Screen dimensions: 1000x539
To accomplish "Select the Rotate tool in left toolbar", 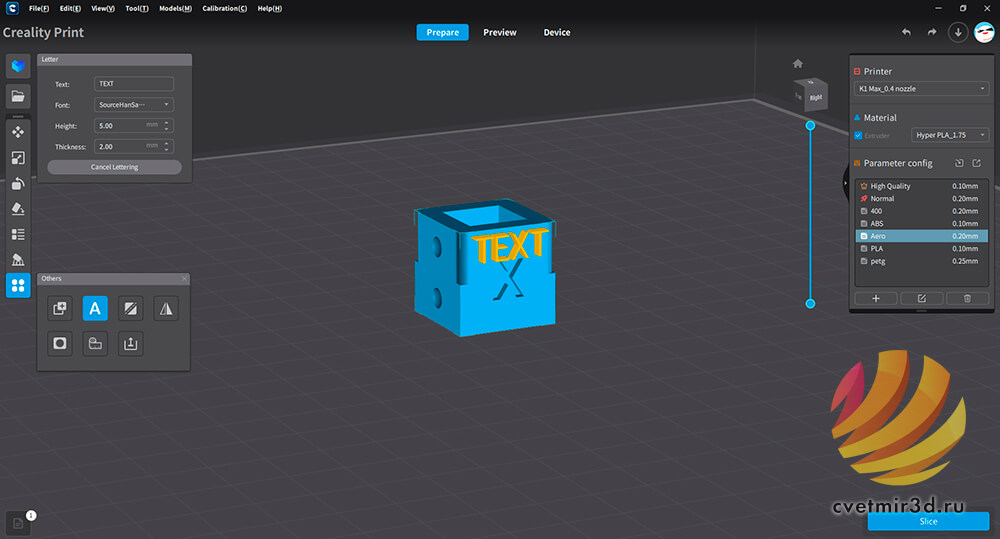I will tap(18, 184).
